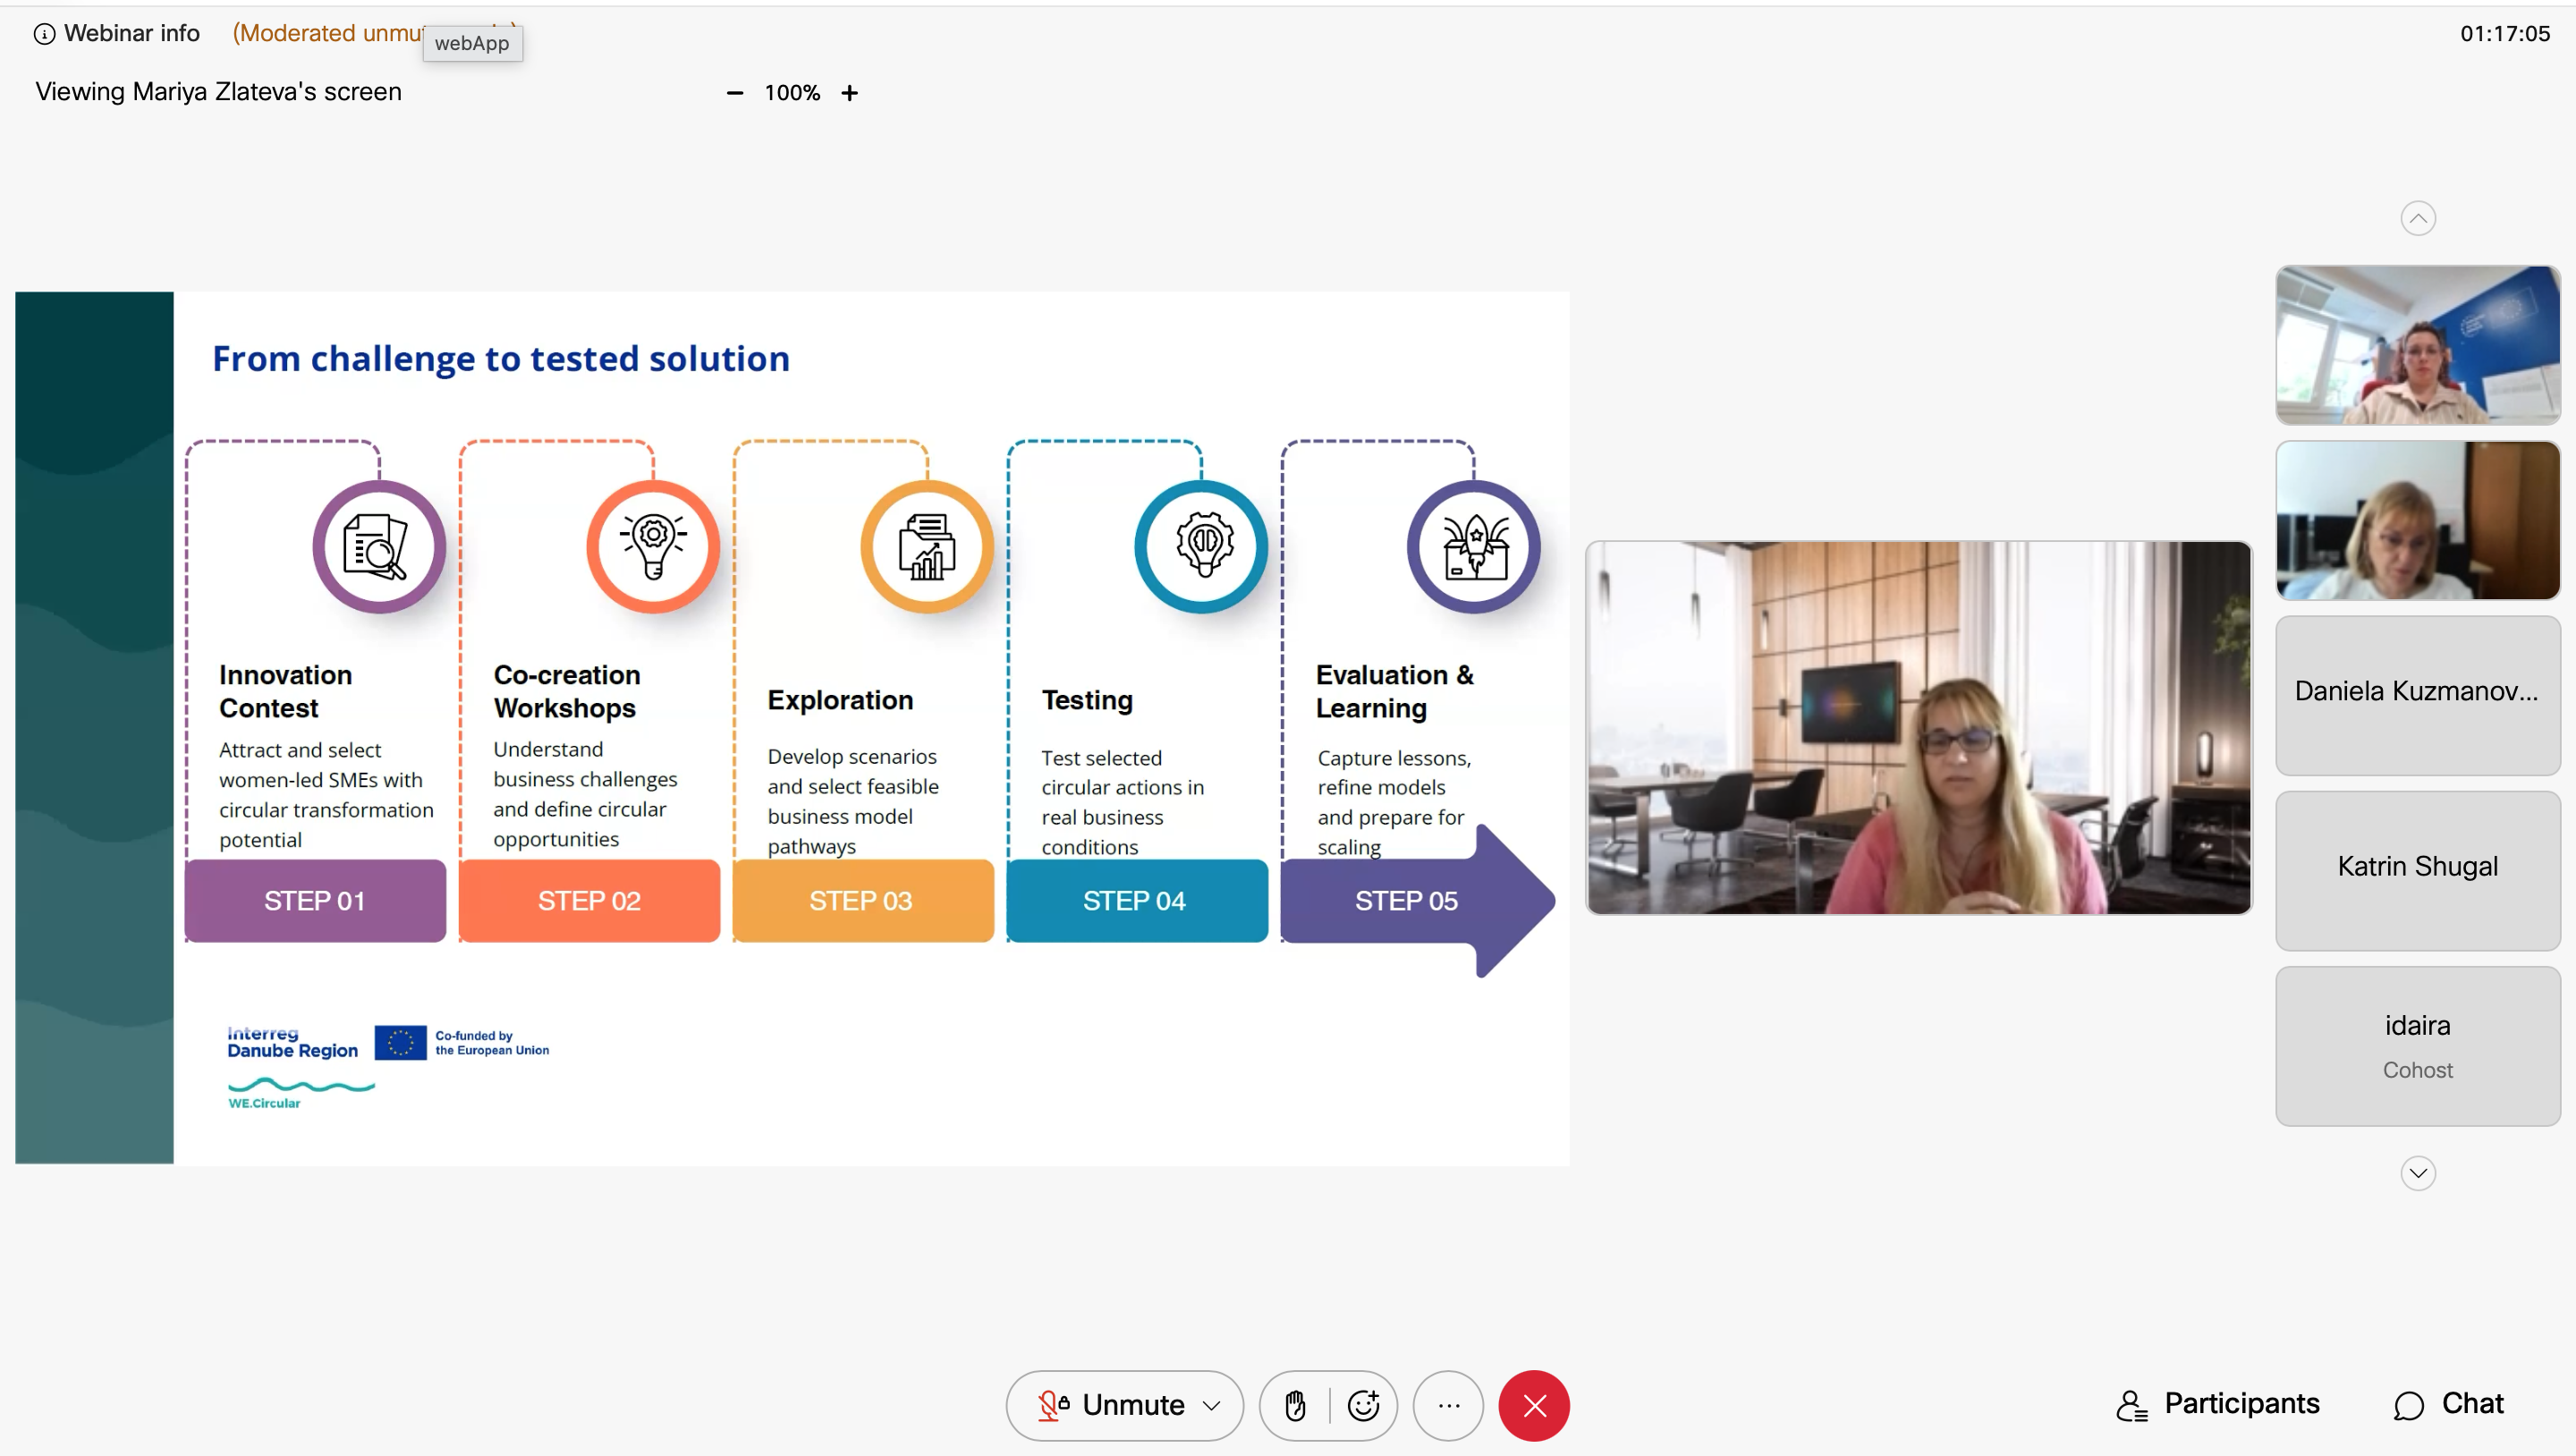Zoom out shared screen with minus

[734, 93]
